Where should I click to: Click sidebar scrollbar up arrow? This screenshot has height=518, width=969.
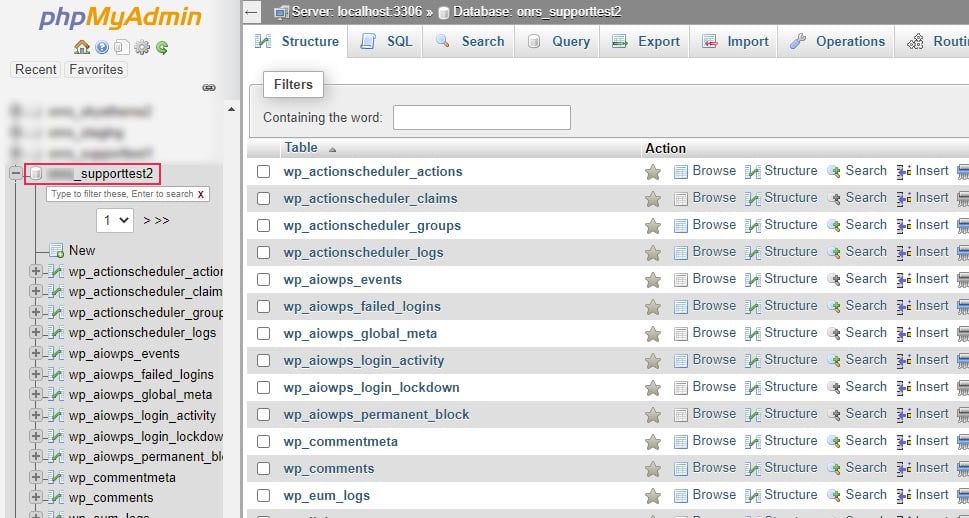[x=231, y=109]
